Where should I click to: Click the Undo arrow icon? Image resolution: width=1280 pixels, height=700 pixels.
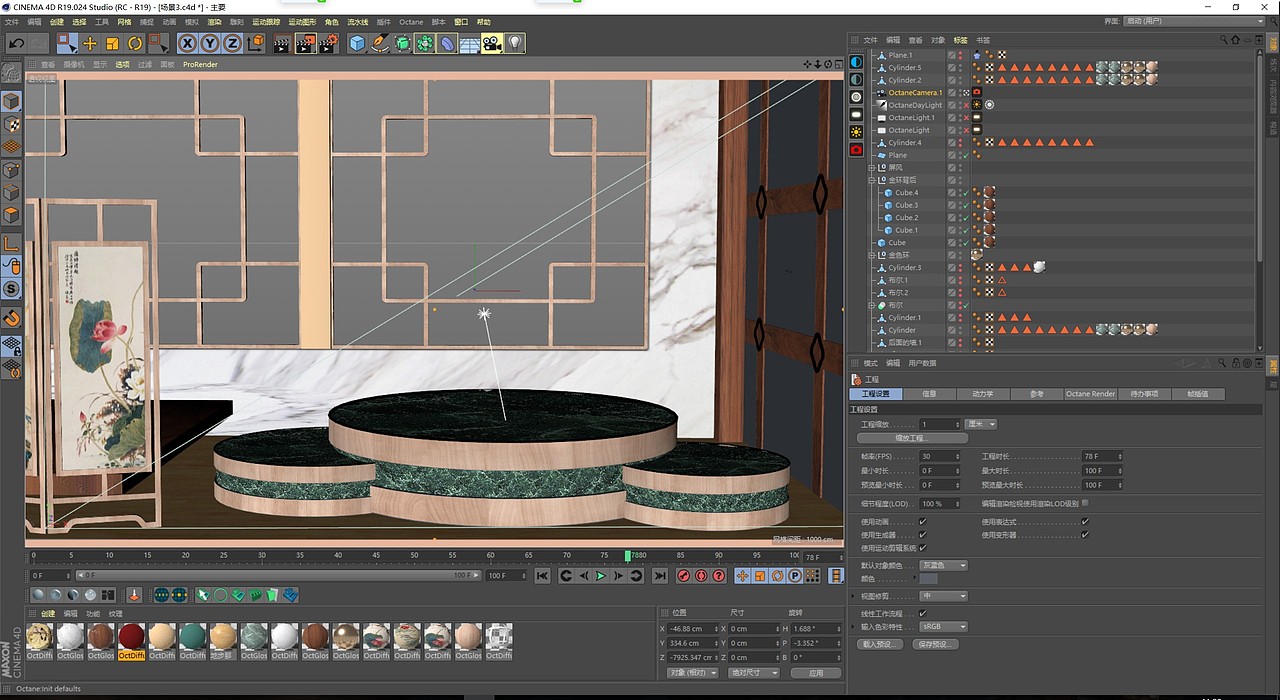[x=17, y=43]
